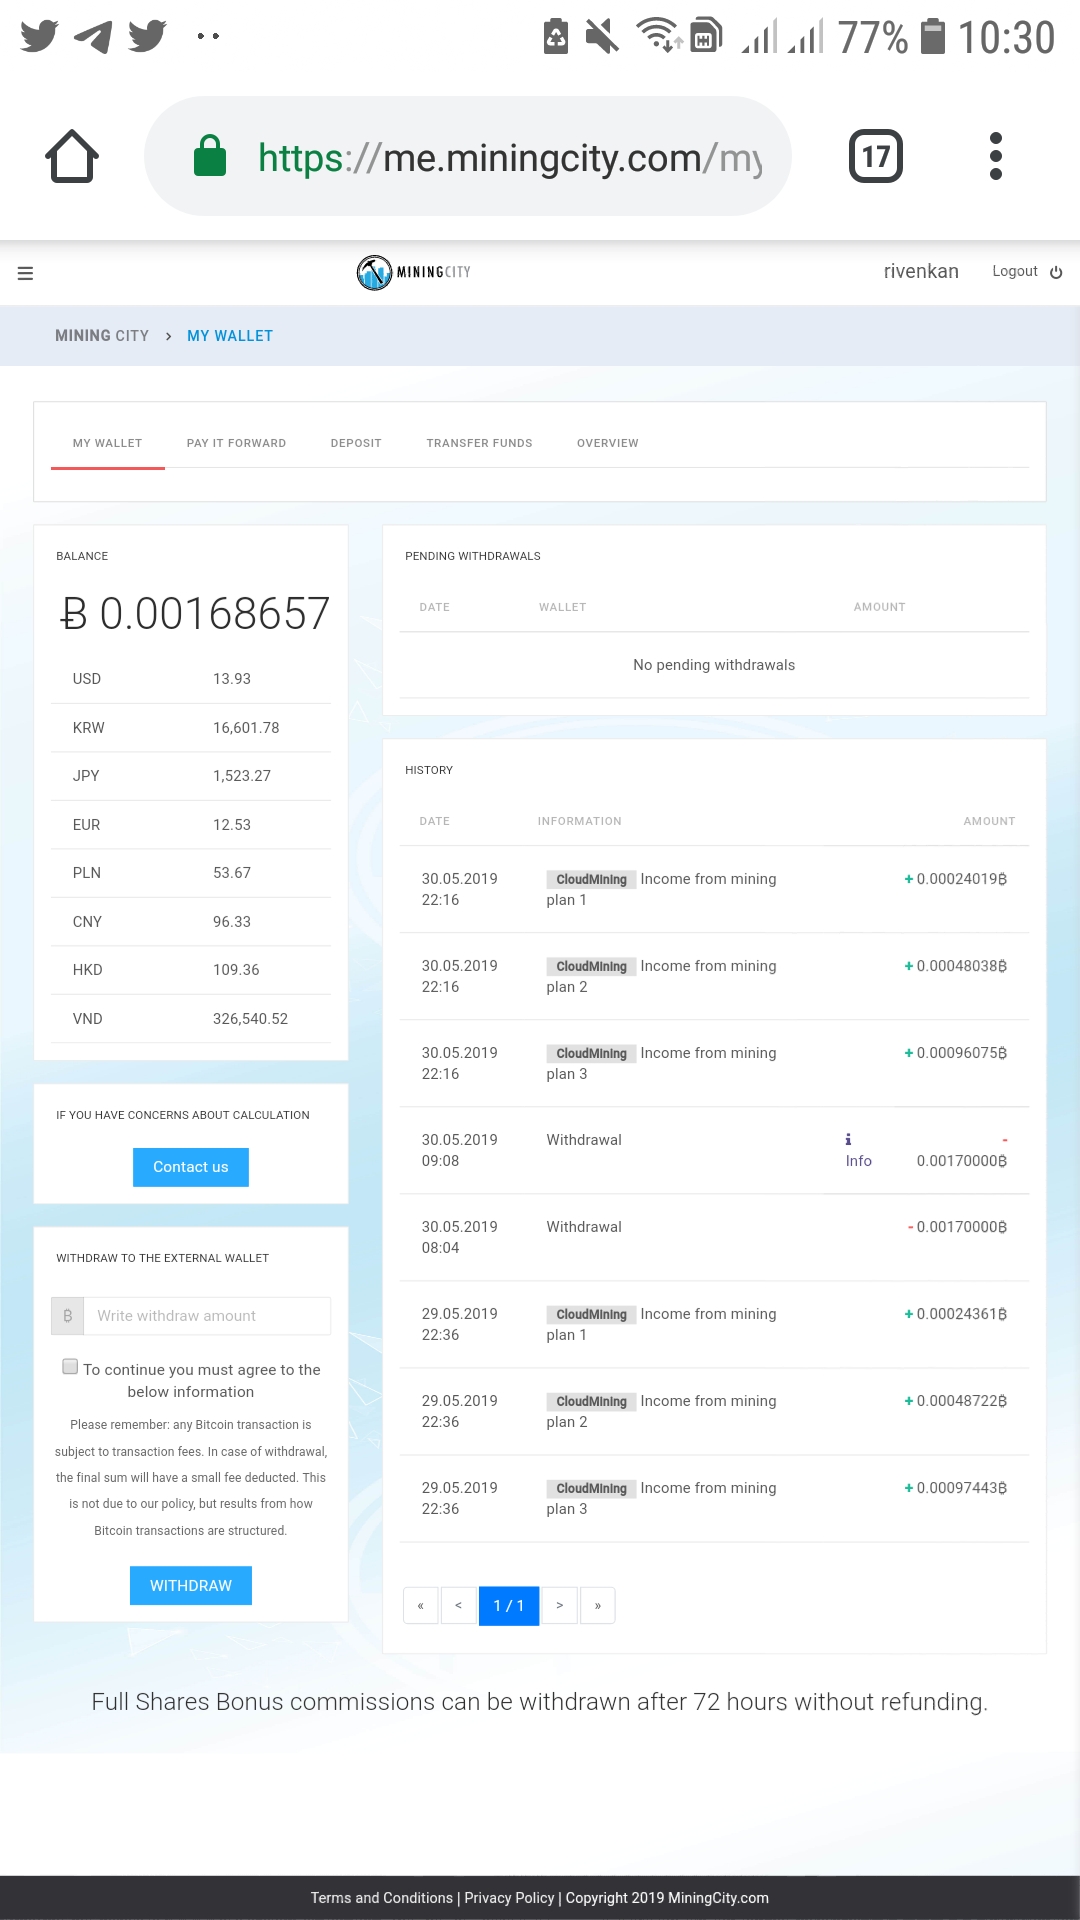Click the Contact us button
Screen dimensions: 1080x1920
tap(191, 1167)
